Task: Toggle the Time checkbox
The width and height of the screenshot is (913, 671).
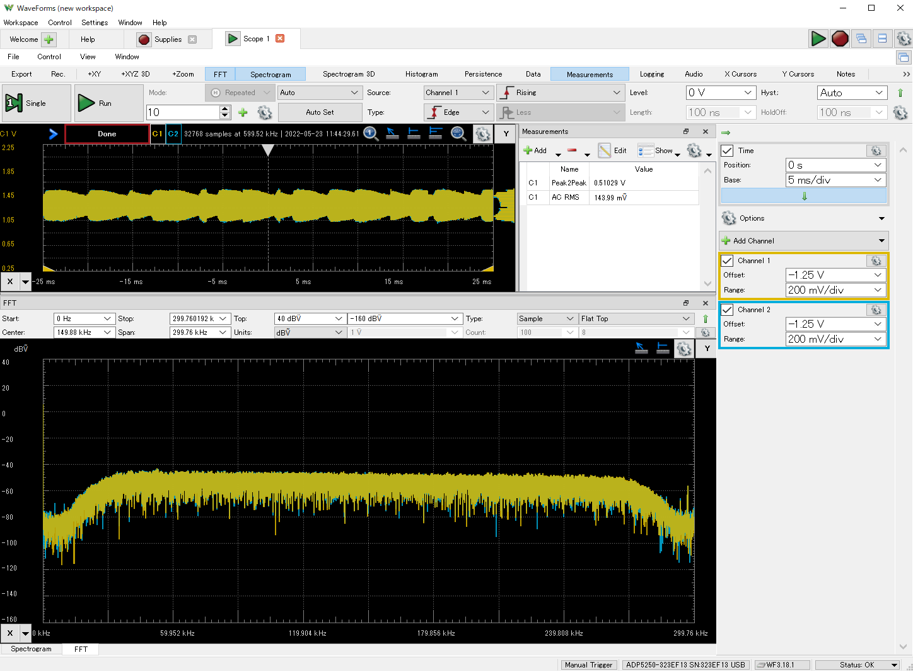Action: (x=728, y=151)
